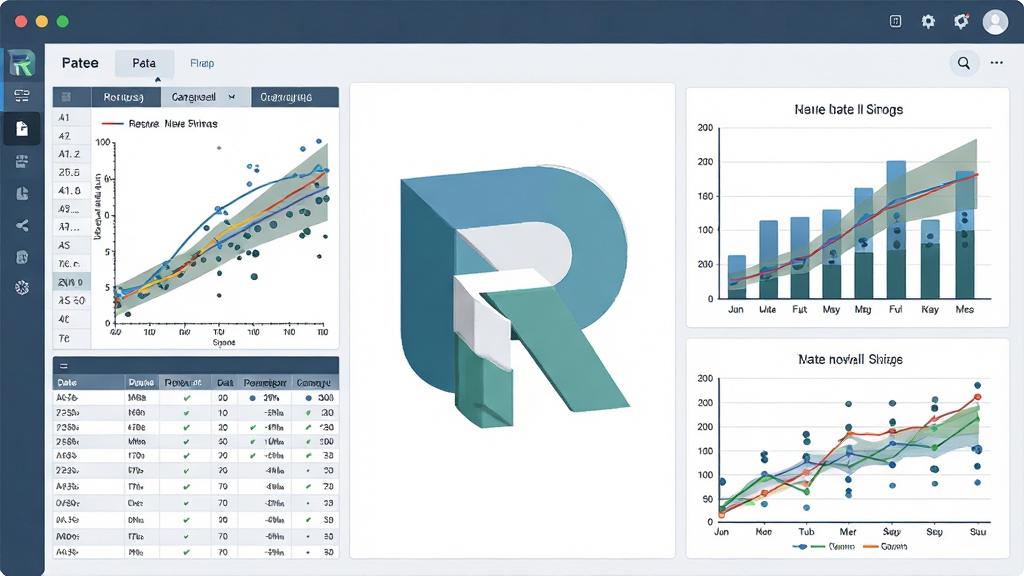Click the grid icon left of the Rotiusg tab
Screen dimensions: 1024x576
pyautogui.click(x=66, y=97)
